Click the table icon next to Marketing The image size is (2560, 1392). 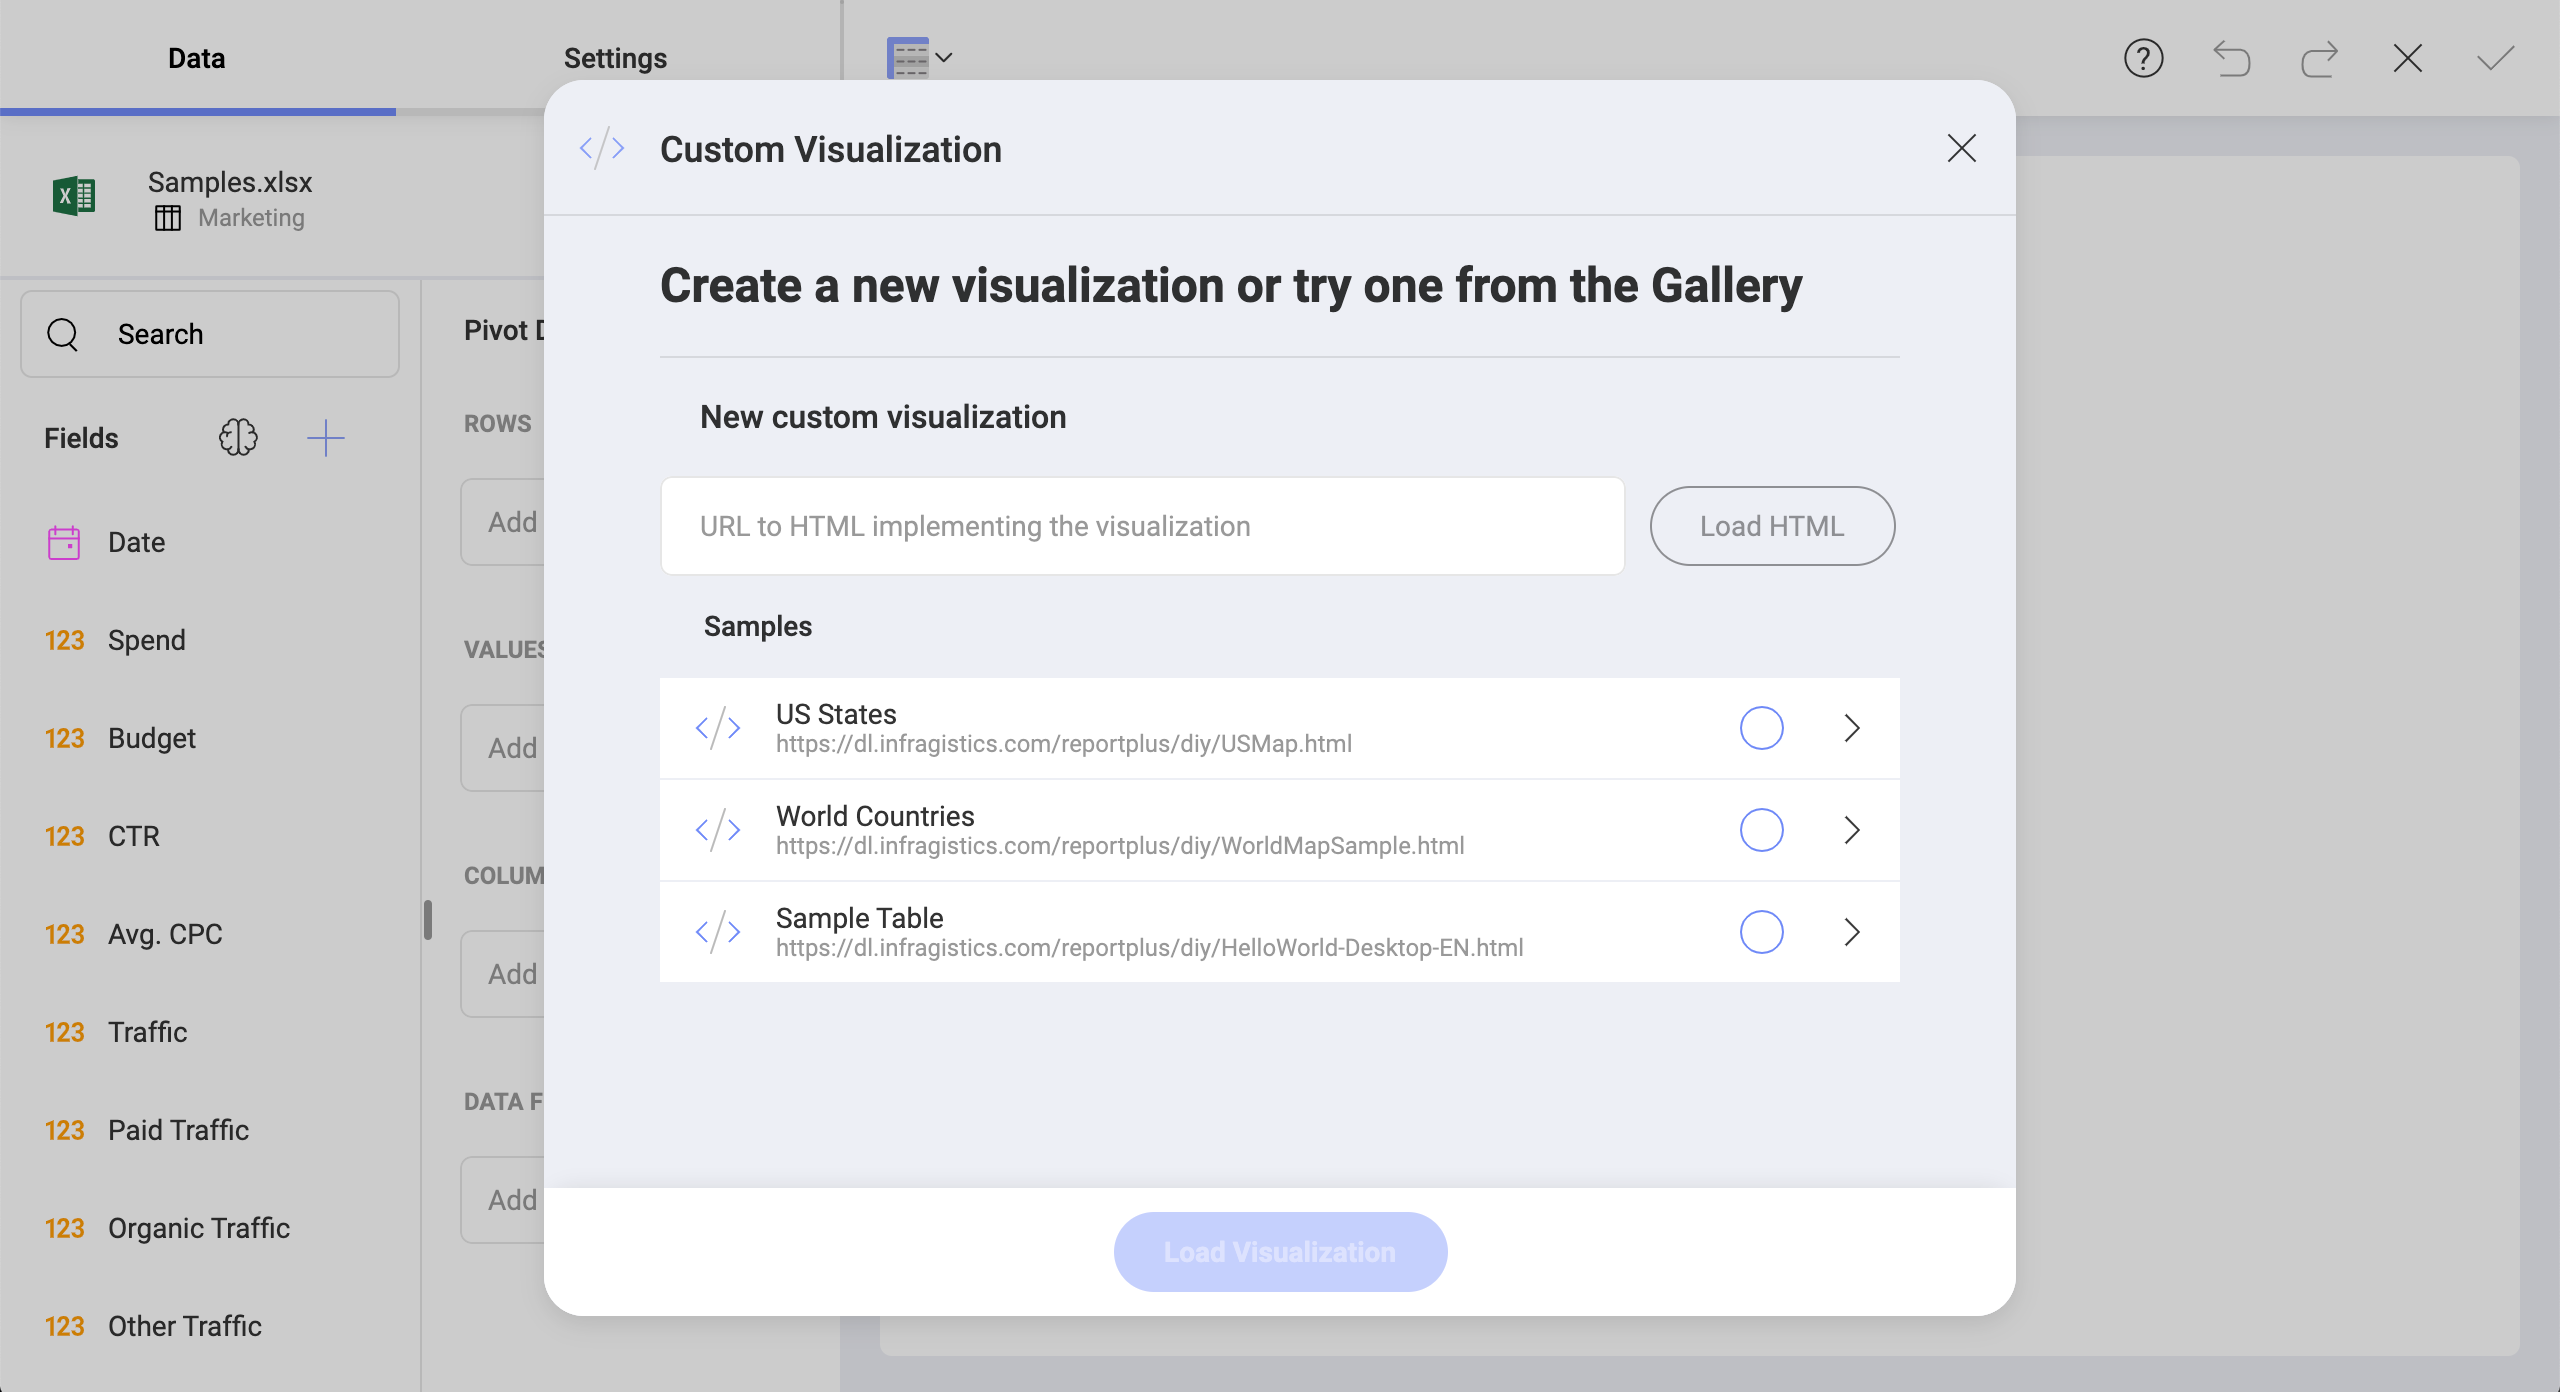pos(168,218)
